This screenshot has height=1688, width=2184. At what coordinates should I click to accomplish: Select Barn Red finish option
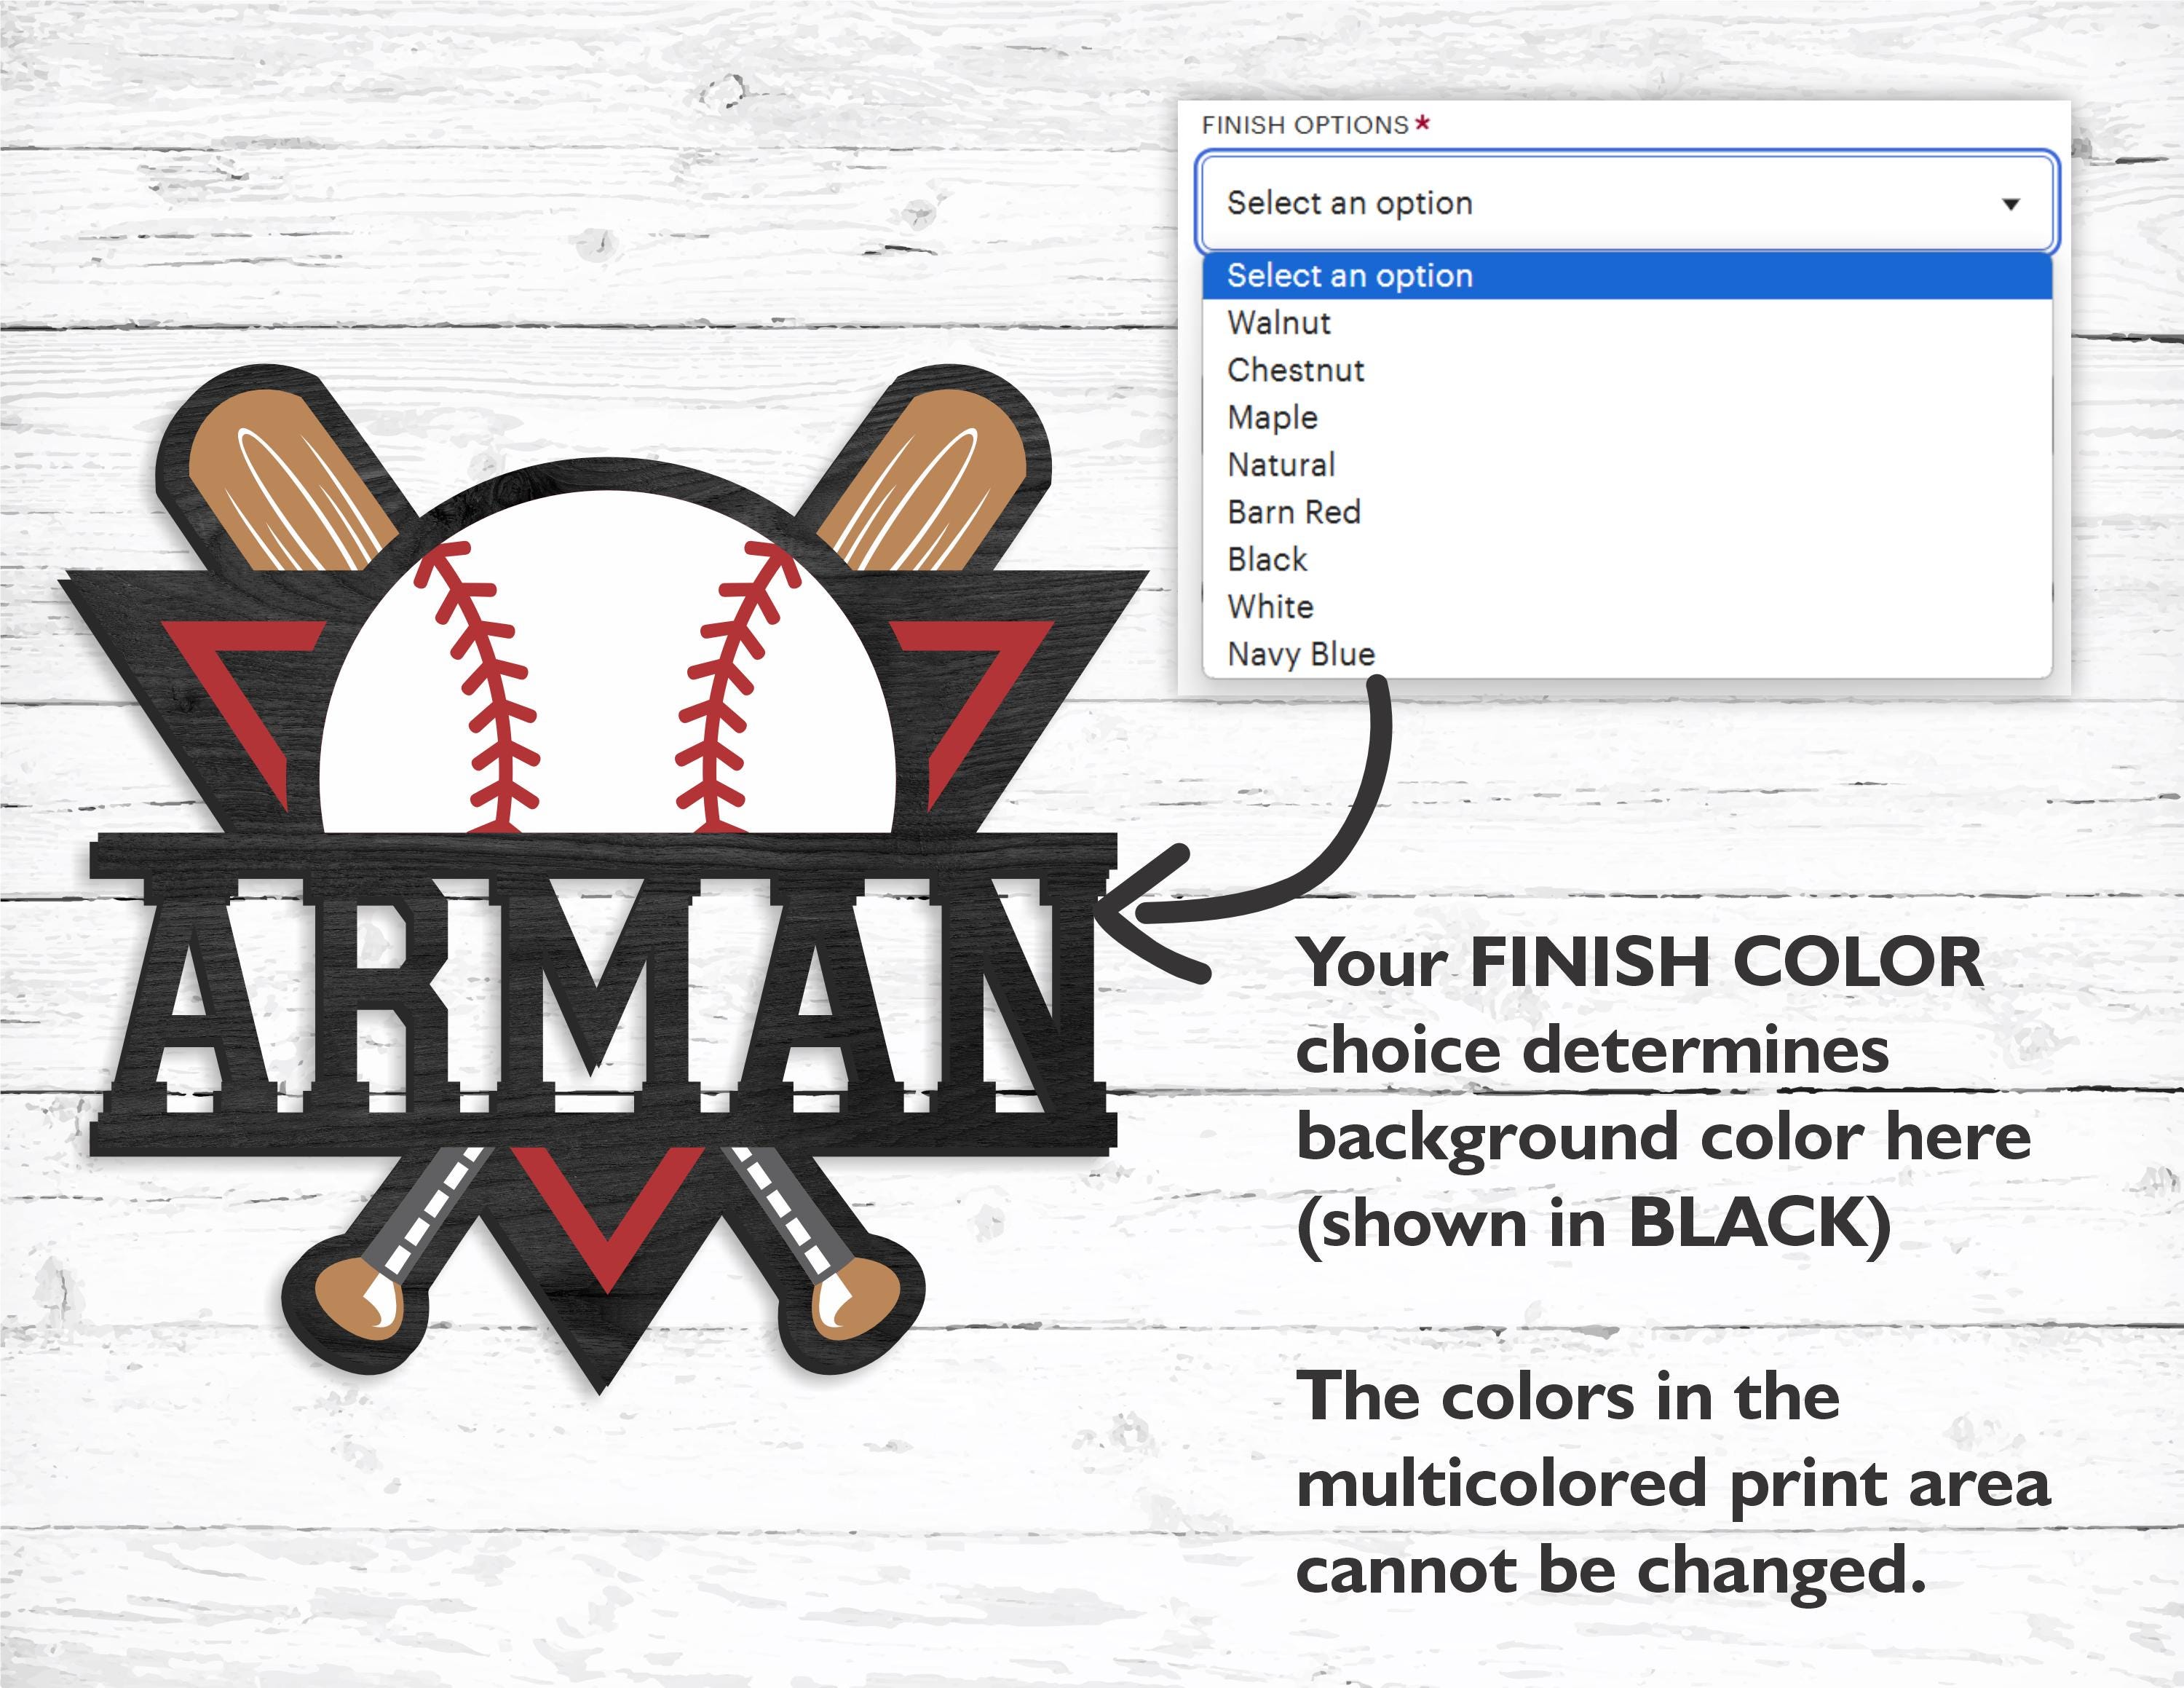coord(1627,512)
